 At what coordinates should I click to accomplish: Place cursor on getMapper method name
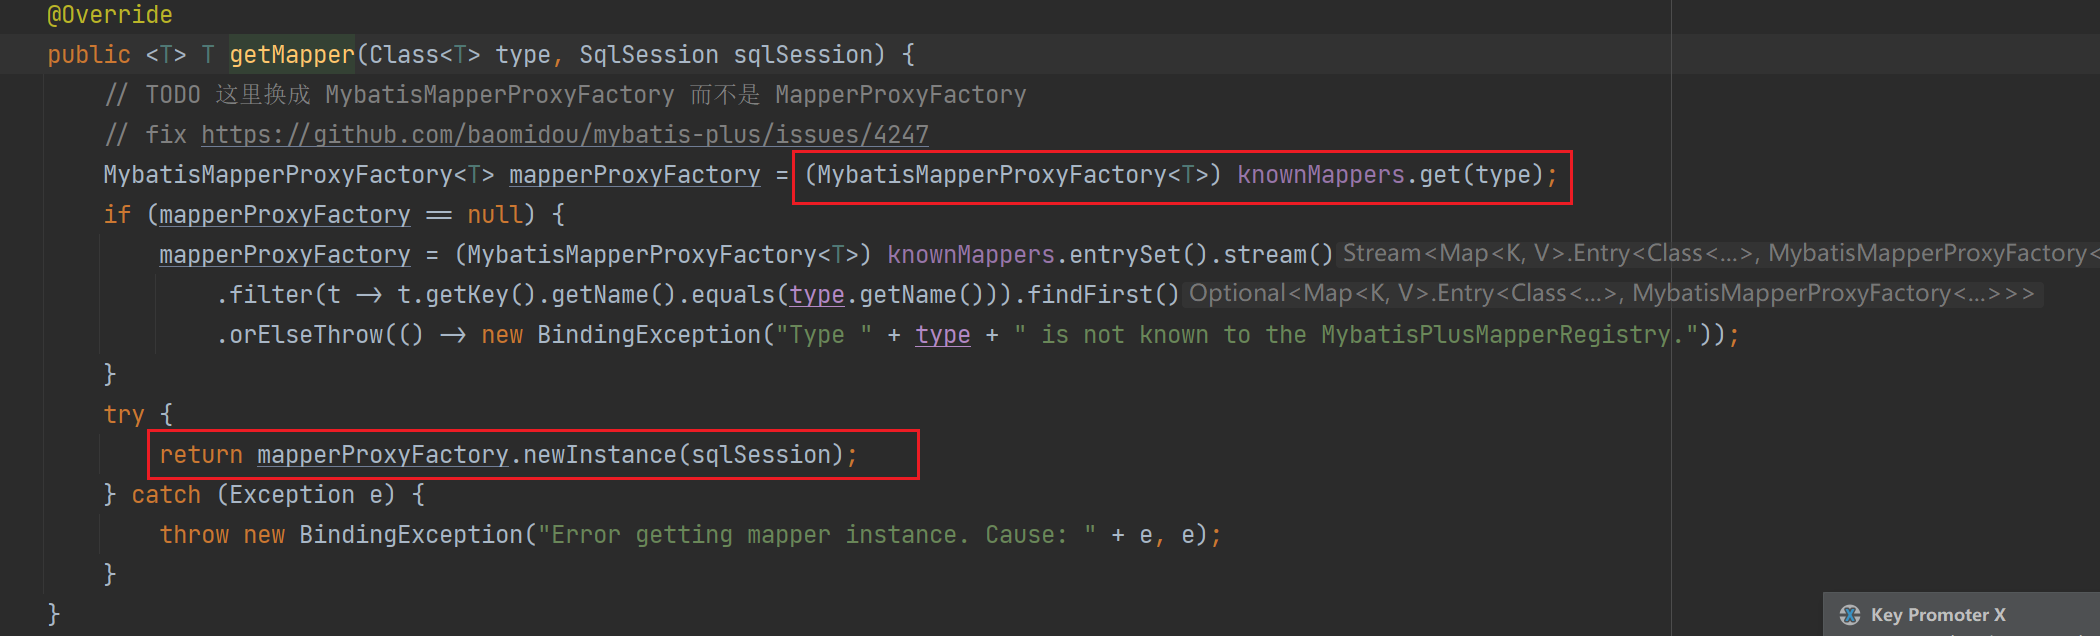point(292,55)
